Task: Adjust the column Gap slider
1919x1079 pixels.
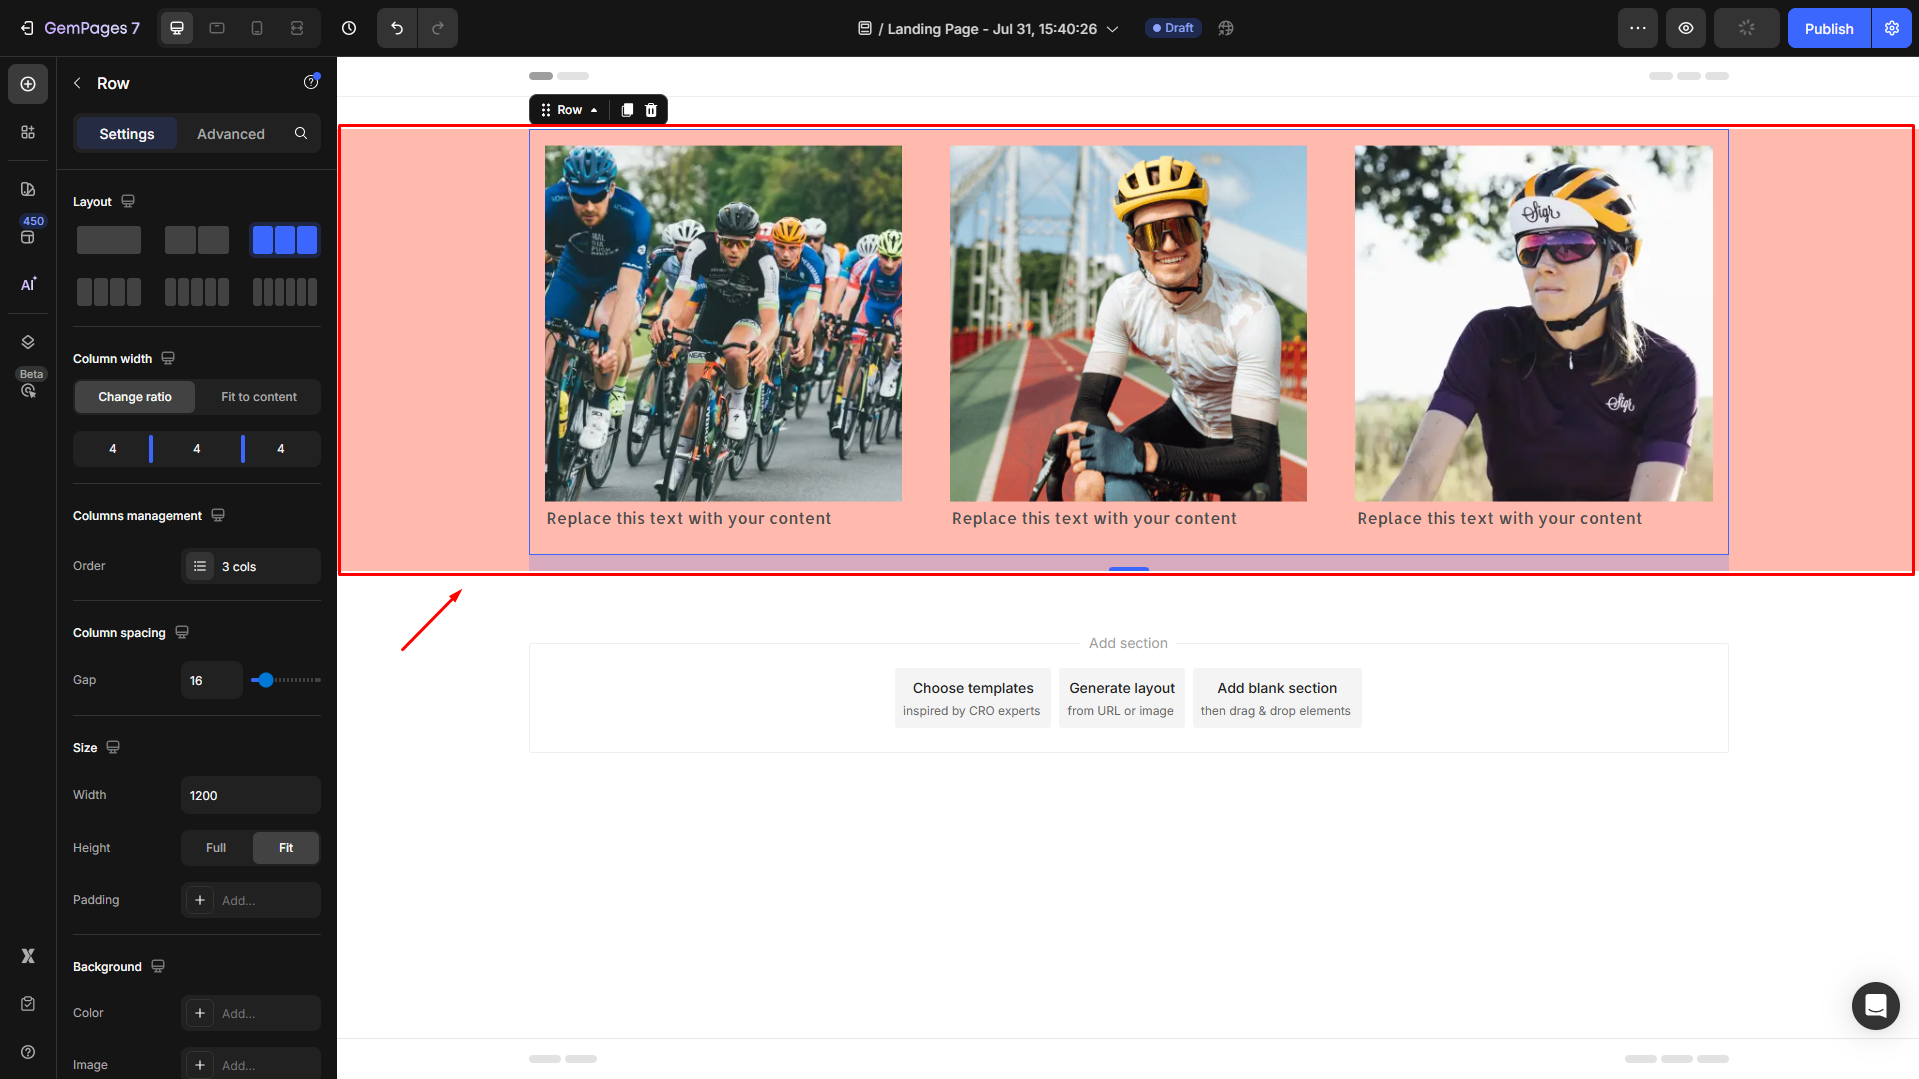Action: (x=265, y=680)
